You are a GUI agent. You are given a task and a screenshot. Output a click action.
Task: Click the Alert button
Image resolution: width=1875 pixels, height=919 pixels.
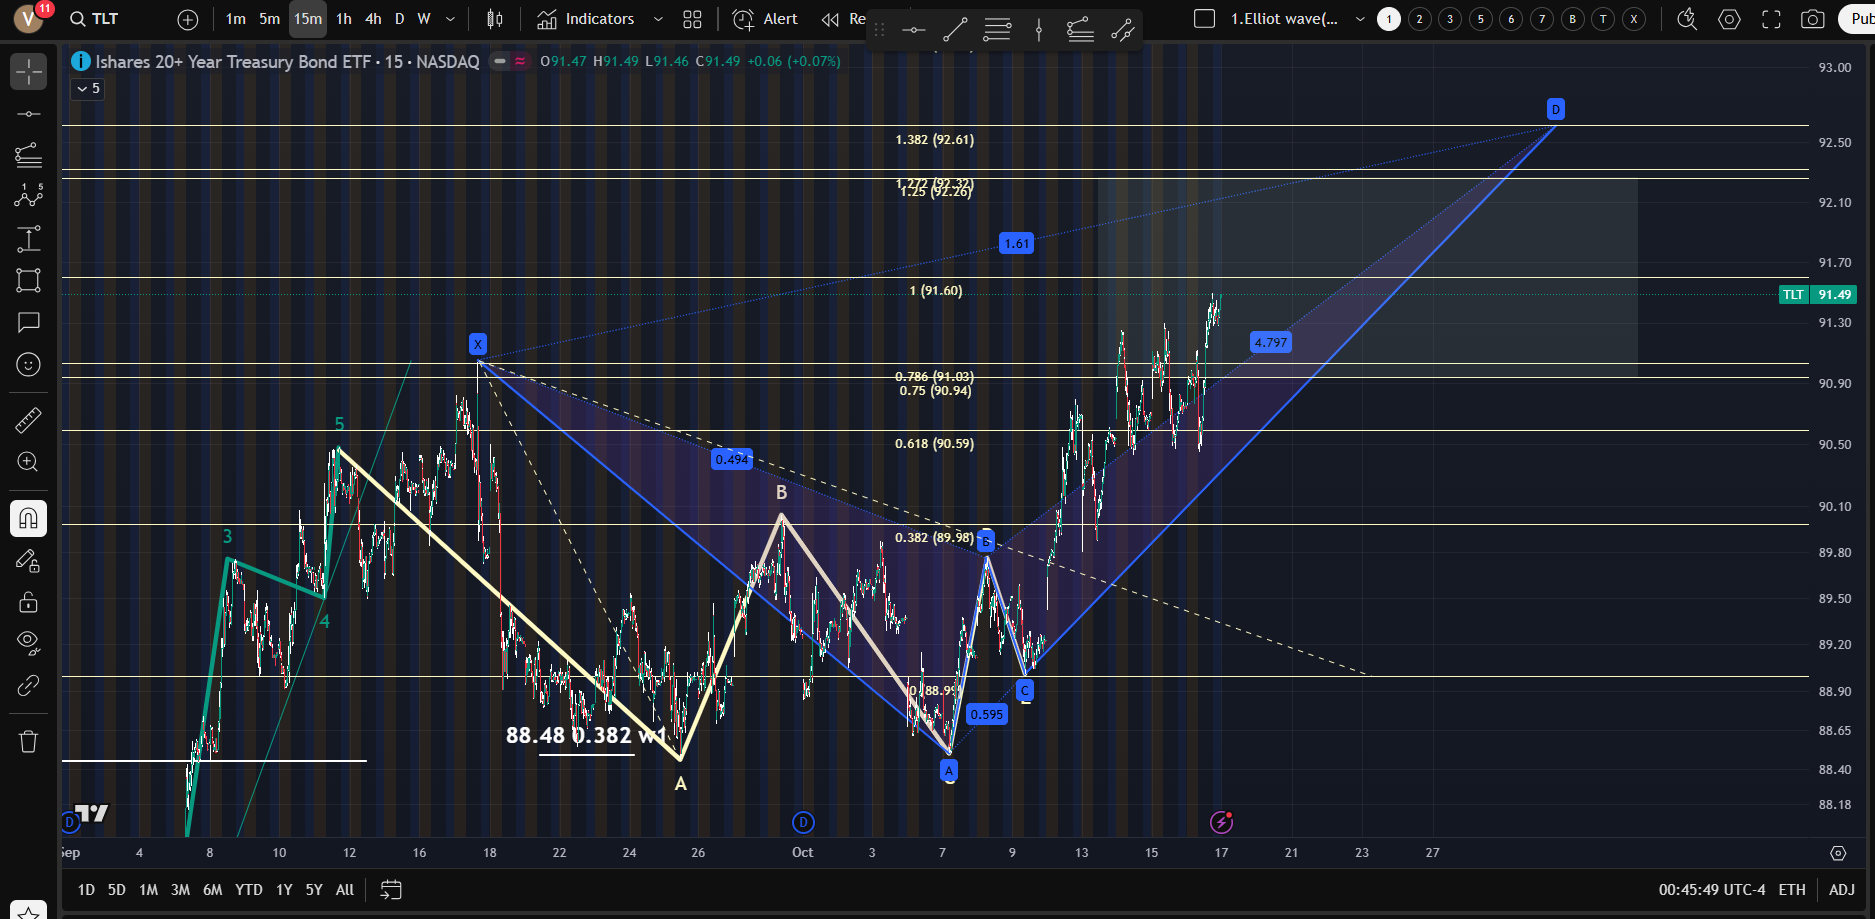(766, 19)
